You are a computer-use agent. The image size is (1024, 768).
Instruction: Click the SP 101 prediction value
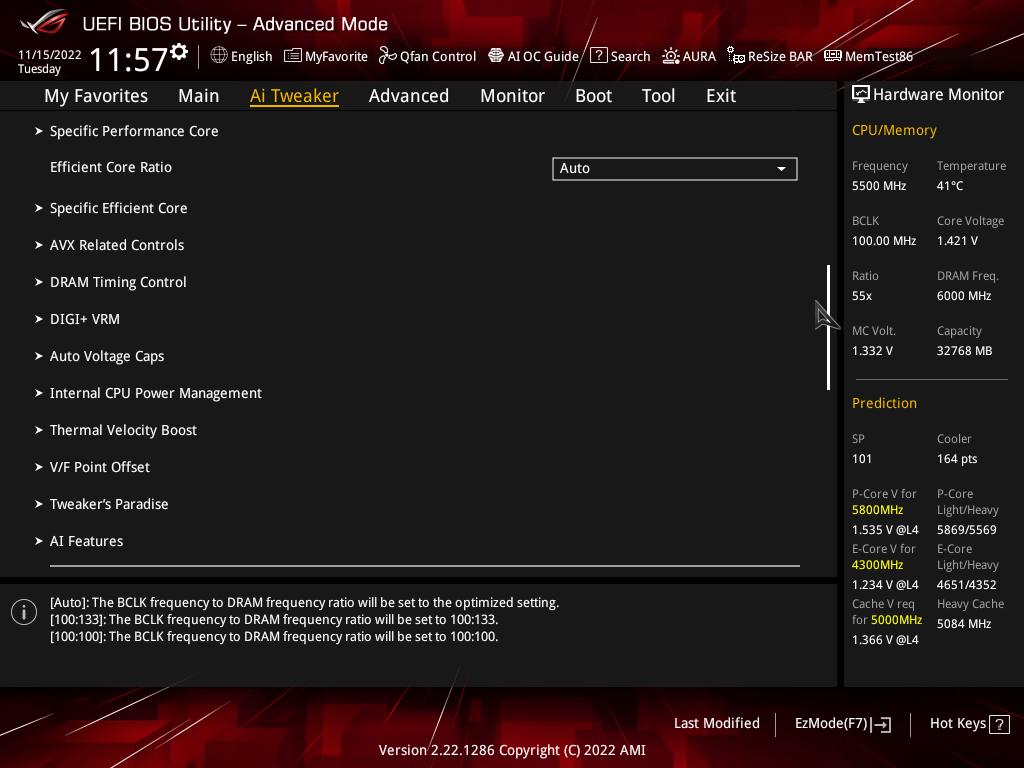pyautogui.click(x=862, y=459)
